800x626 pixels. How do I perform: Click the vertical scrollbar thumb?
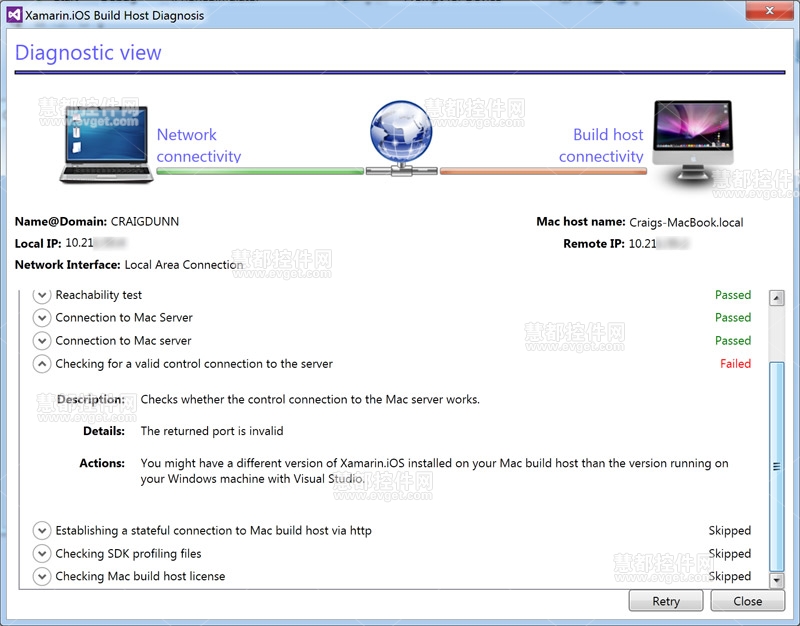tap(777, 466)
